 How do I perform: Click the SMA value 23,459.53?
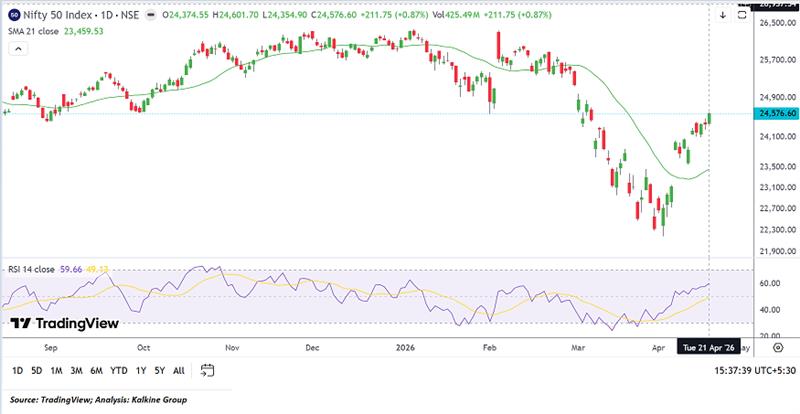83,31
